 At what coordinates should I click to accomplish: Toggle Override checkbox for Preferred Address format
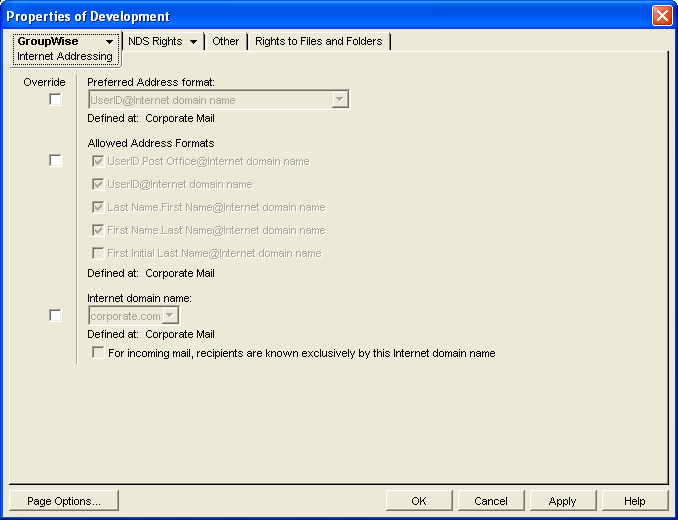click(55, 100)
